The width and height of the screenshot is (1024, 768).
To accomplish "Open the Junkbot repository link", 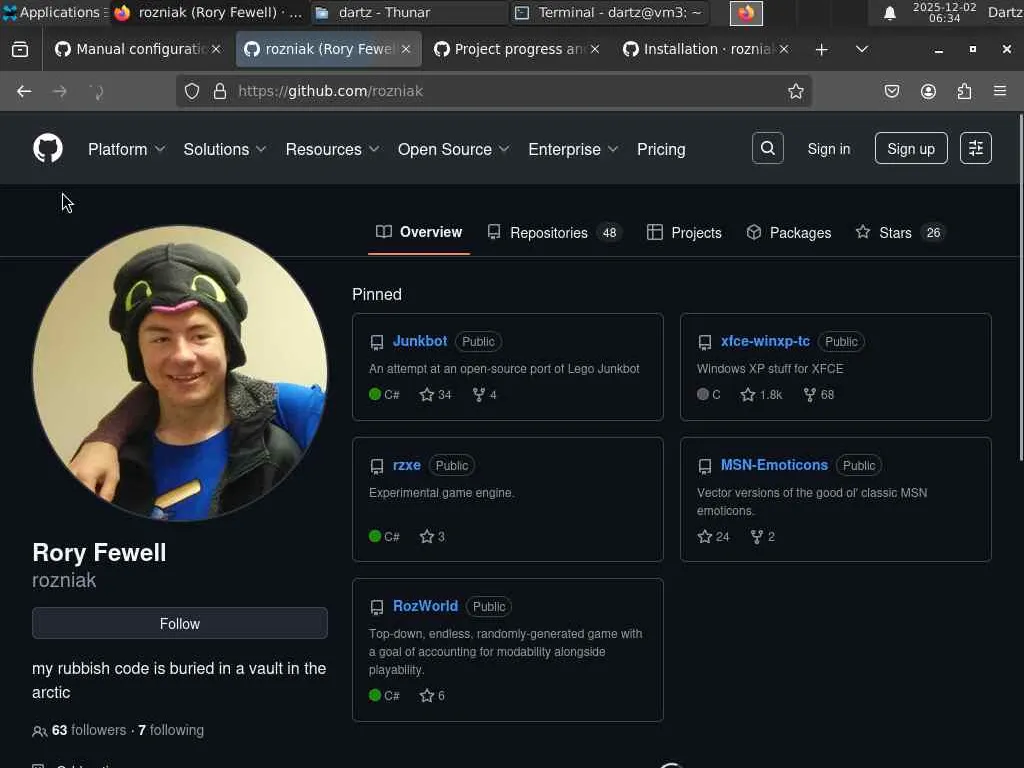I will pos(420,341).
